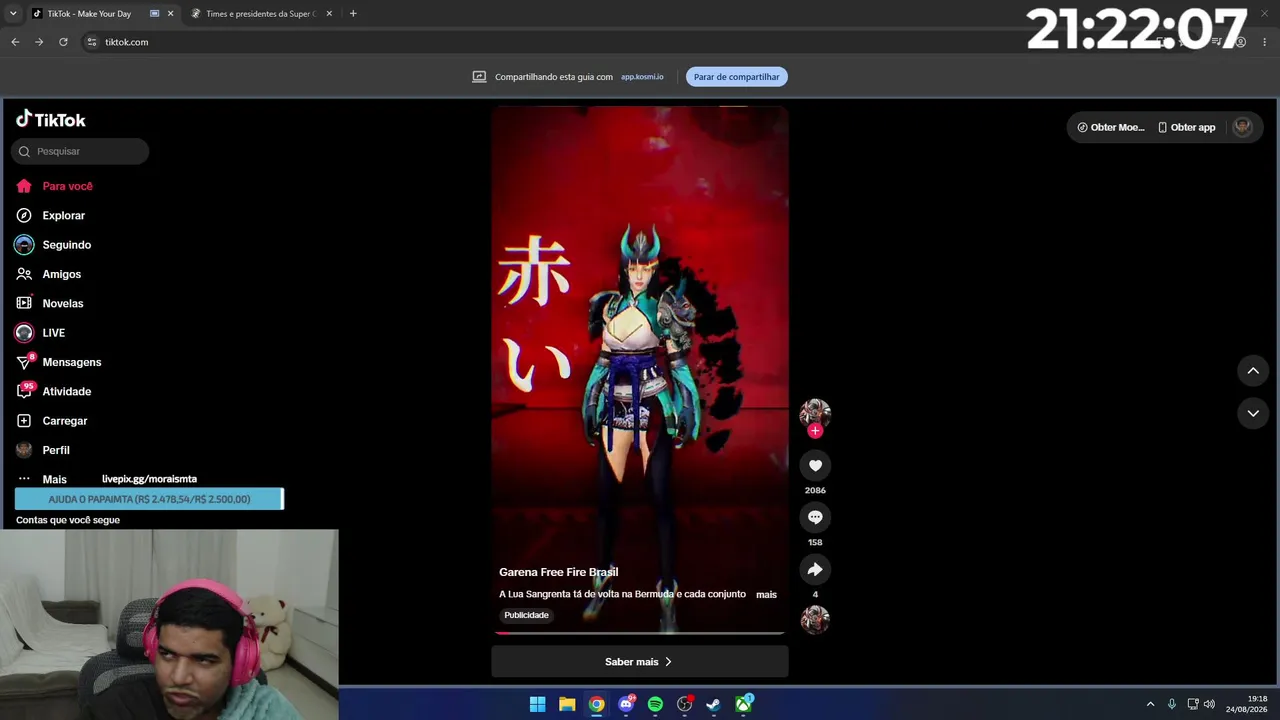Follow the advertiser with the plus icon
1280x720 pixels.
[815, 431]
